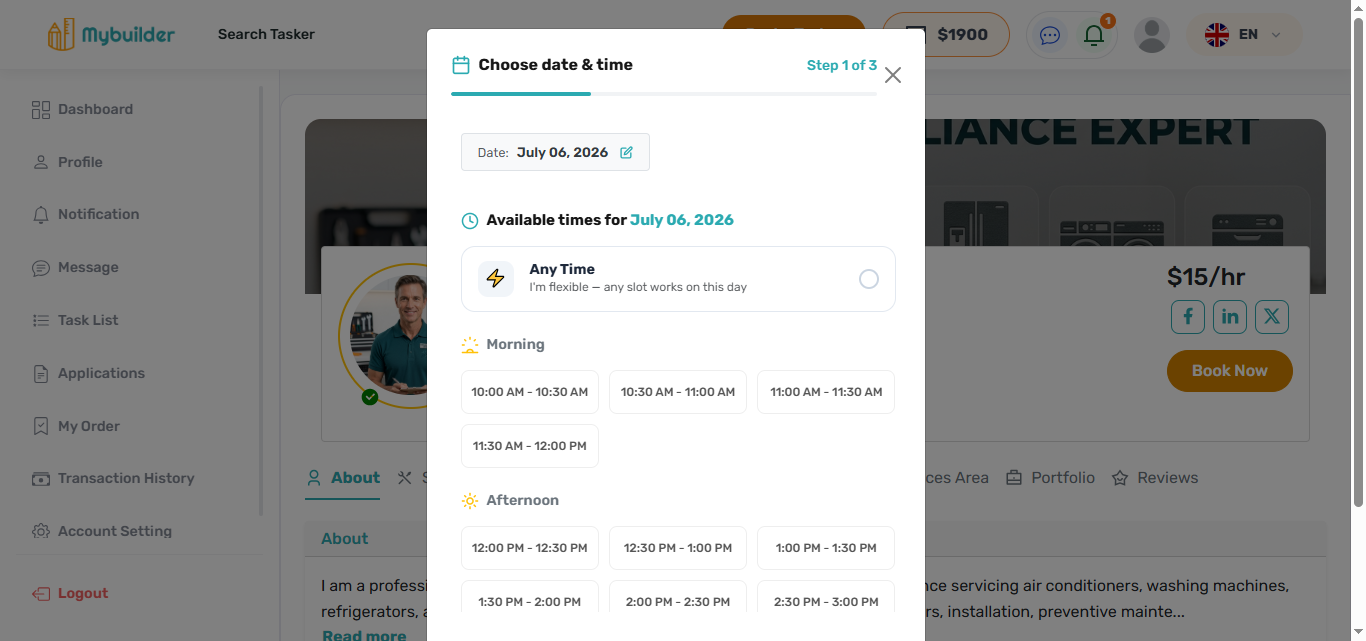
Task: Pick the 11:30 AM - 12:00 PM slot
Action: pyautogui.click(x=530, y=446)
